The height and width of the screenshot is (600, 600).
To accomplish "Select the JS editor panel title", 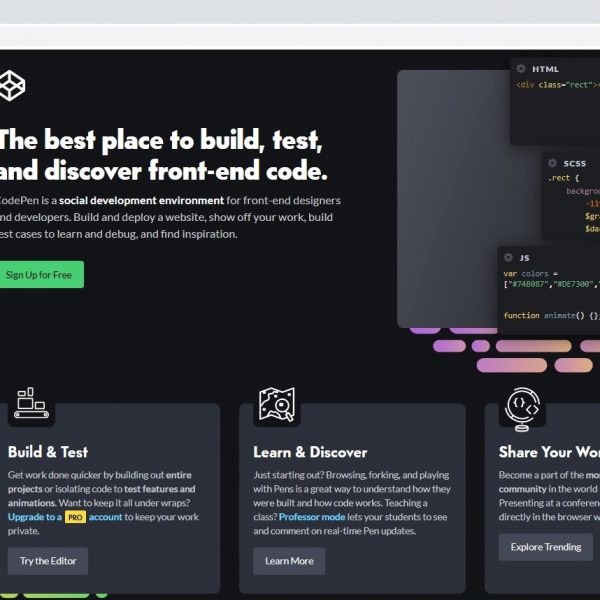I will (x=524, y=257).
